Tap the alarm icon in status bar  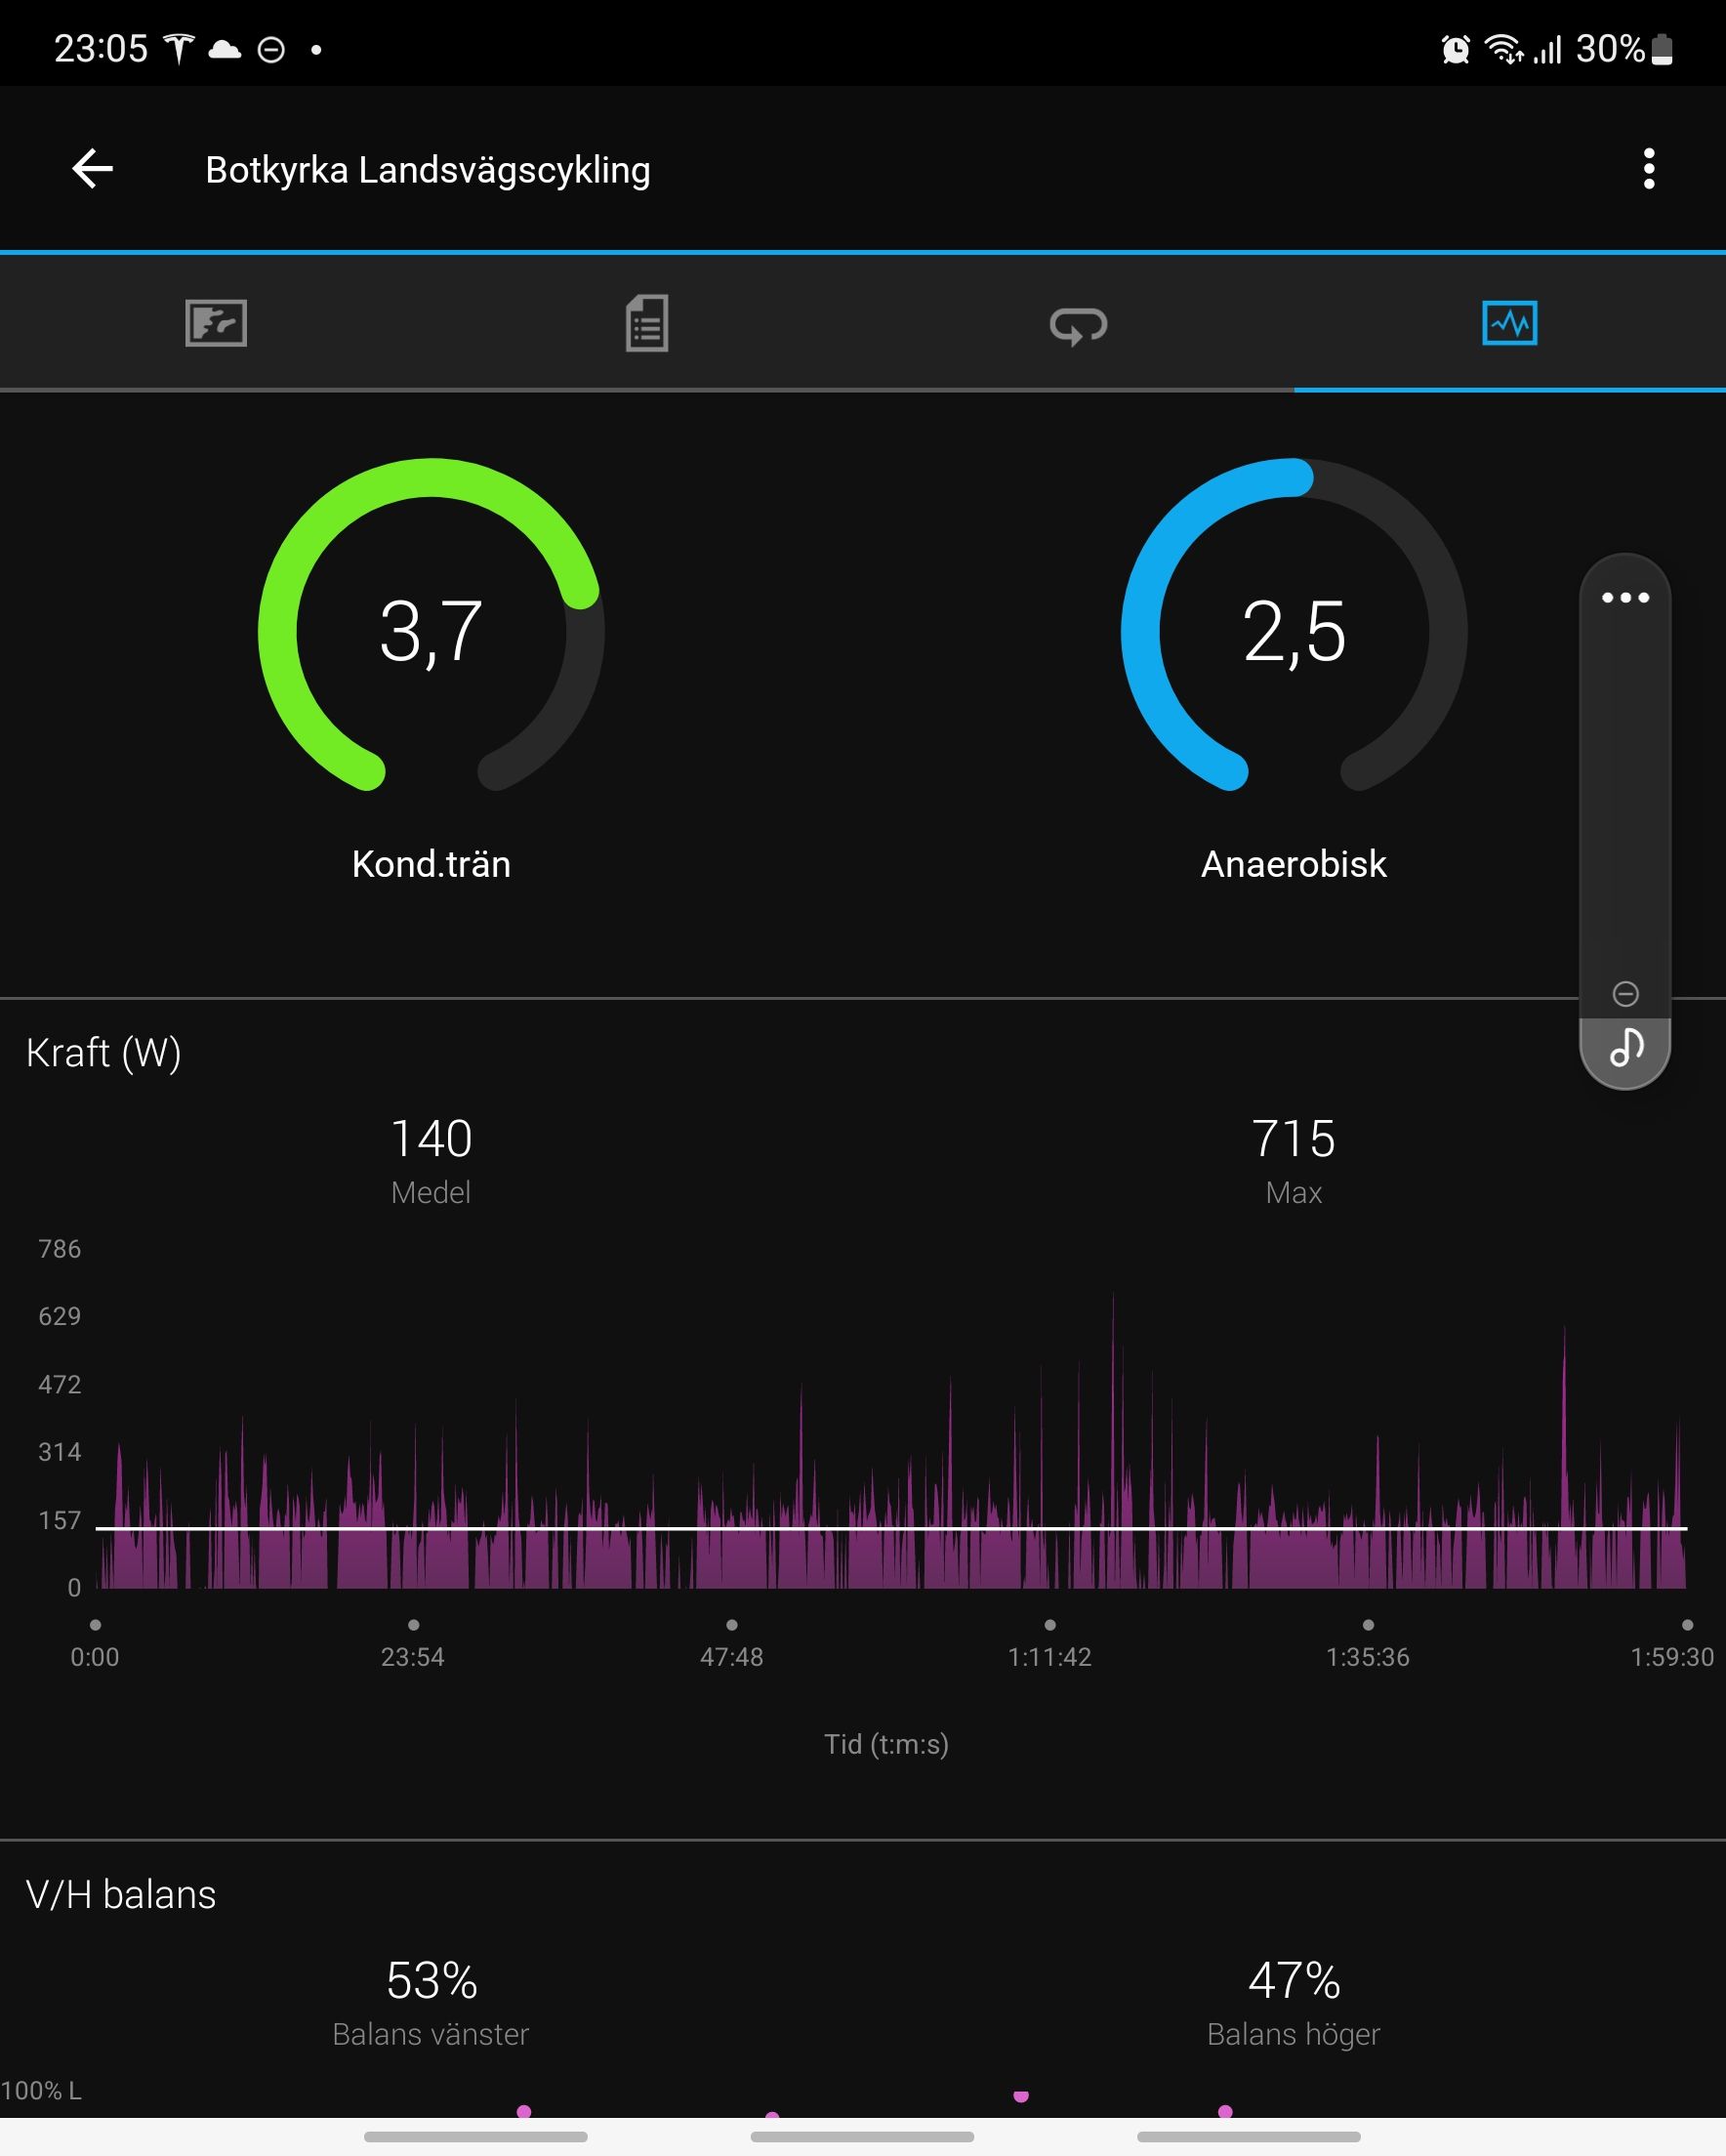point(1456,49)
